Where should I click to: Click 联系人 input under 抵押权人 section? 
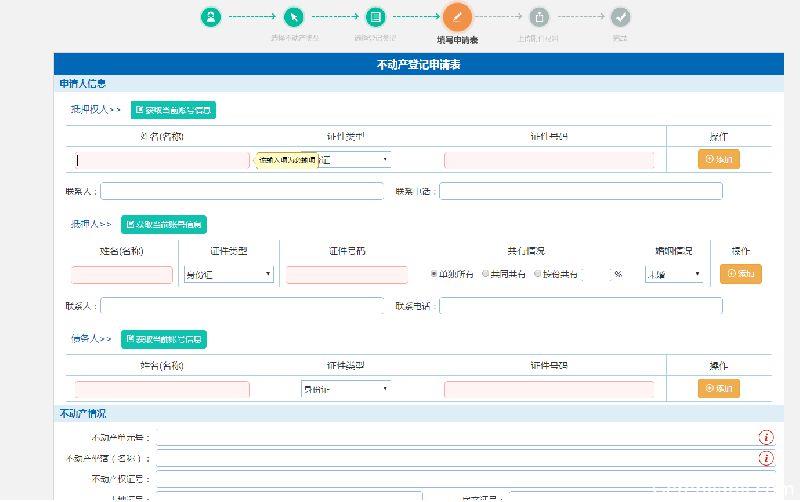coord(242,191)
